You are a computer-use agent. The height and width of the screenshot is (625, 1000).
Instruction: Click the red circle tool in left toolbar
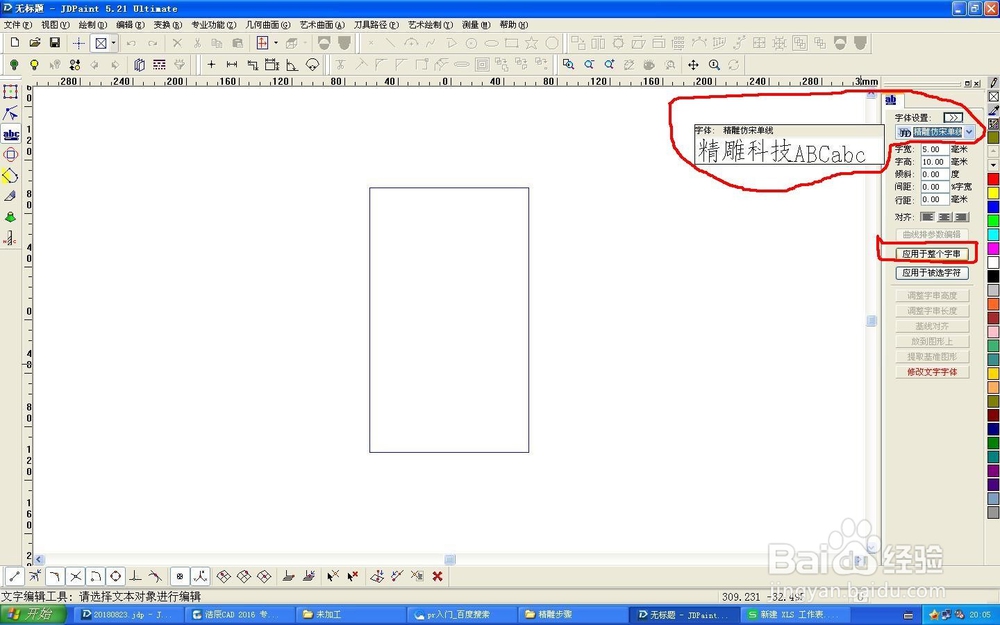tap(10, 154)
